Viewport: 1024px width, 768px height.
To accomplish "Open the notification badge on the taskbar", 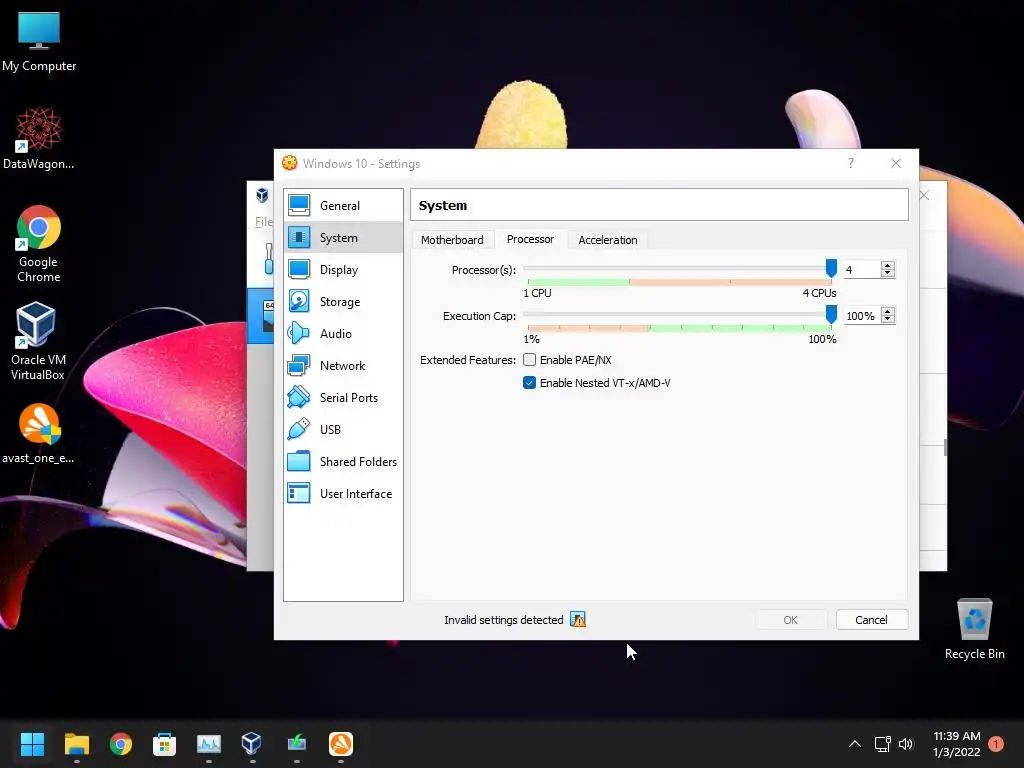I will click(x=996, y=744).
